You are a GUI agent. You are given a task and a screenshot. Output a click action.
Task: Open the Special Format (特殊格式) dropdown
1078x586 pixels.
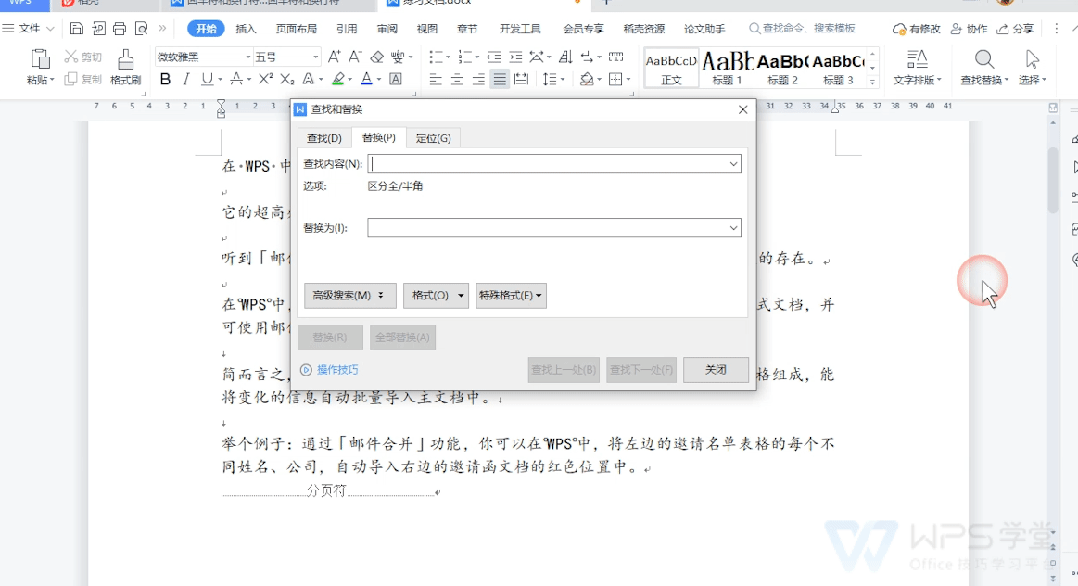click(x=511, y=295)
